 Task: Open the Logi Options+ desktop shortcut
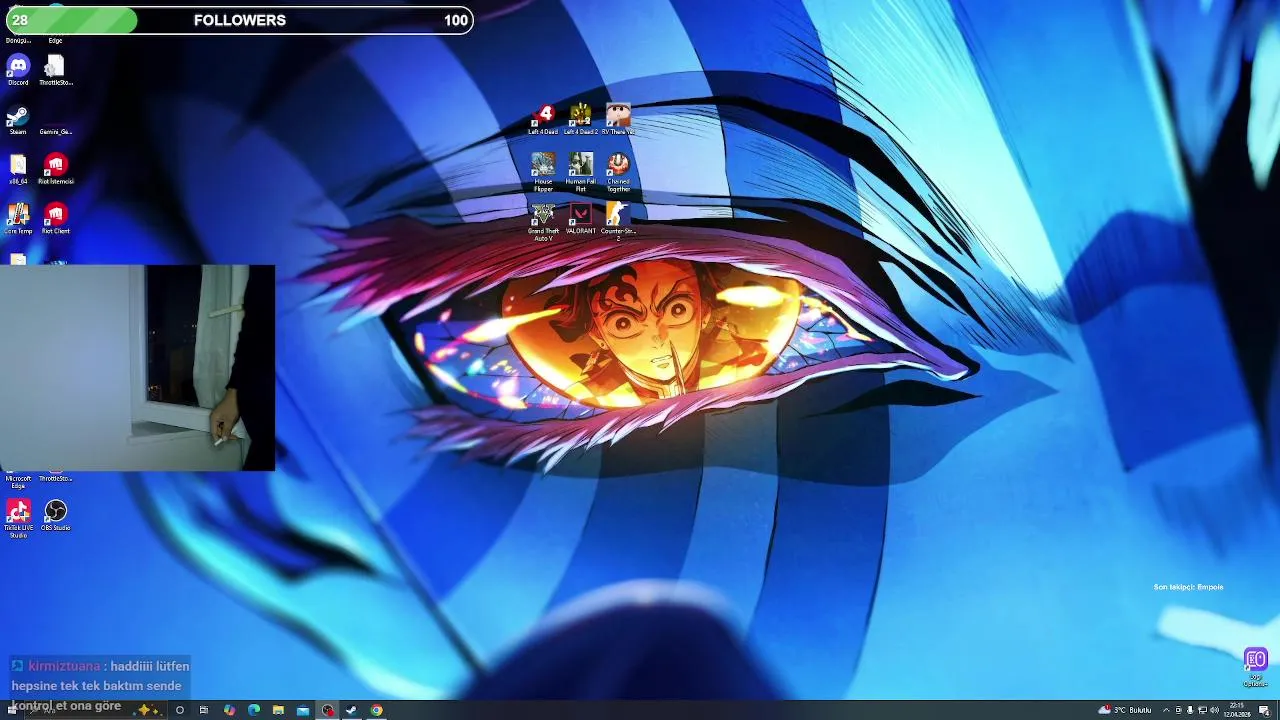coord(1256,668)
